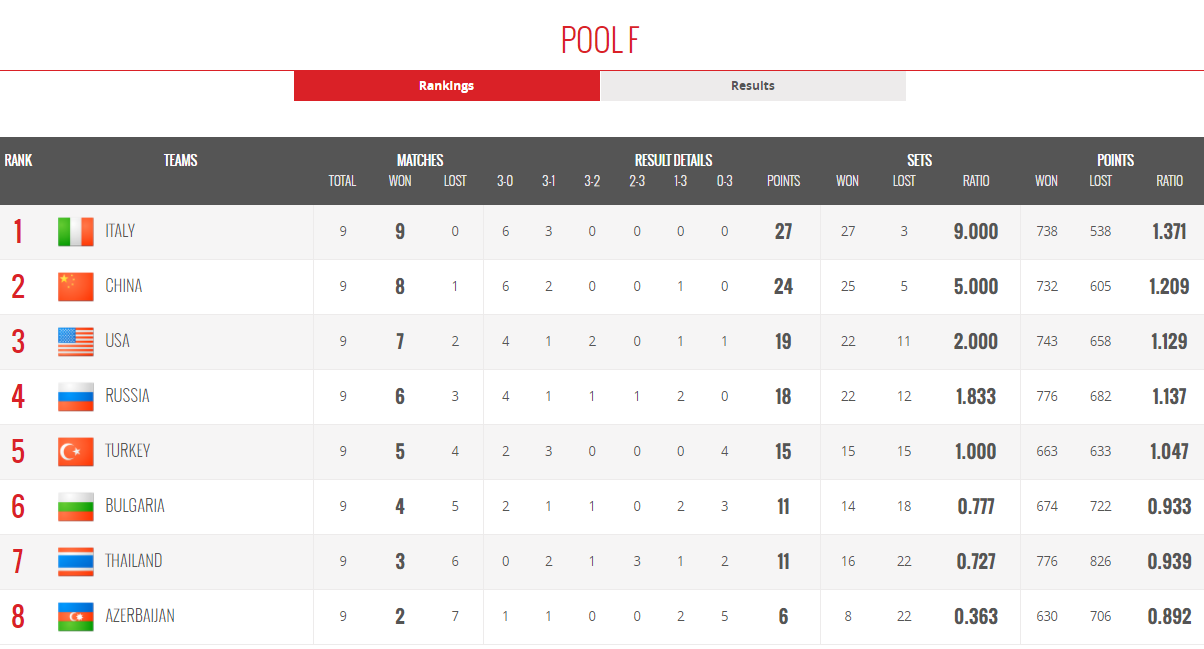
Task: Click the Turkey team name
Action: tap(128, 451)
